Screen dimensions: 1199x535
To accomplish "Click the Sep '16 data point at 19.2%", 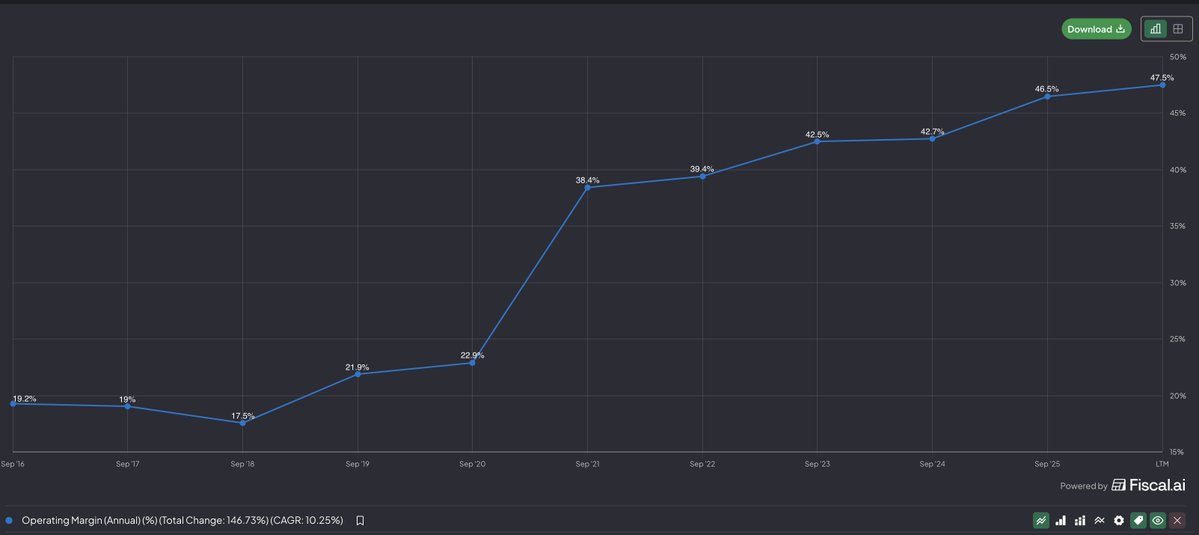I will coord(13,404).
